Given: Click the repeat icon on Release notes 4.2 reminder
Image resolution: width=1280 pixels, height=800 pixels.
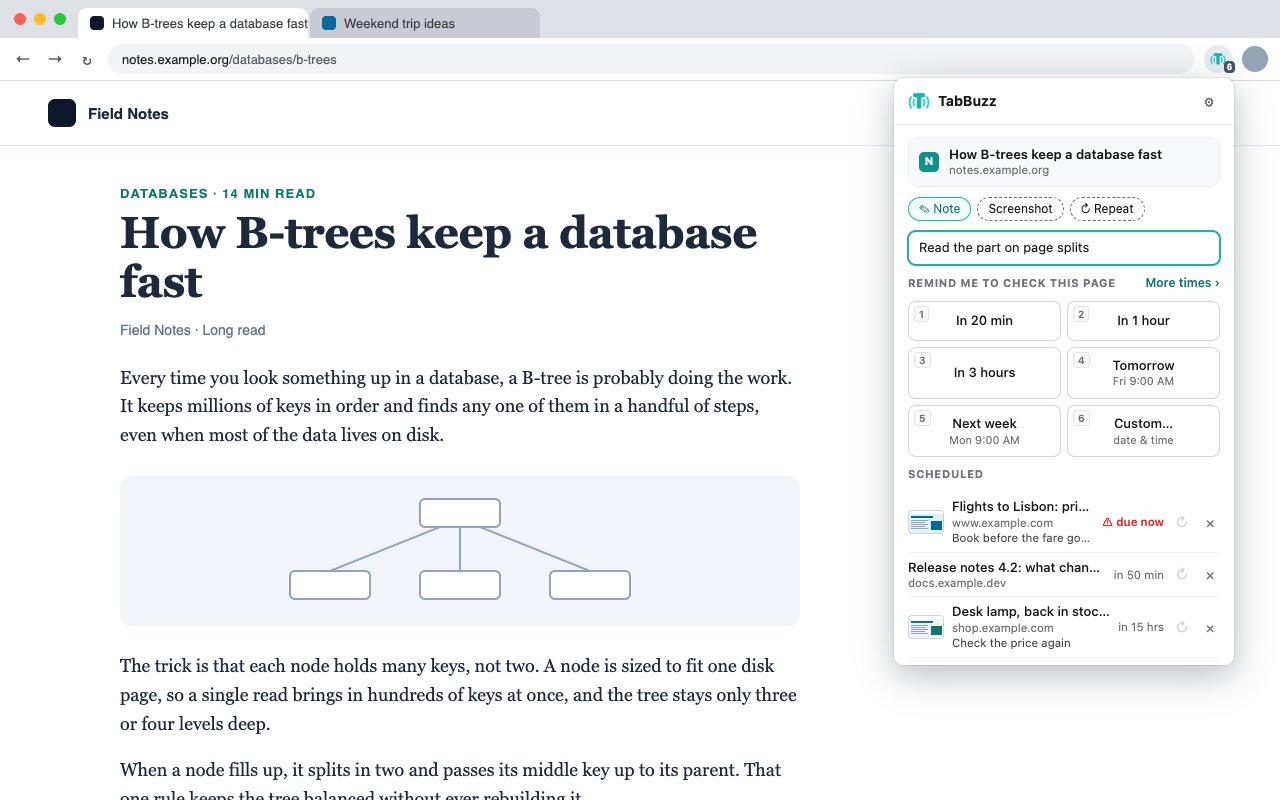Looking at the screenshot, I should 1182,575.
